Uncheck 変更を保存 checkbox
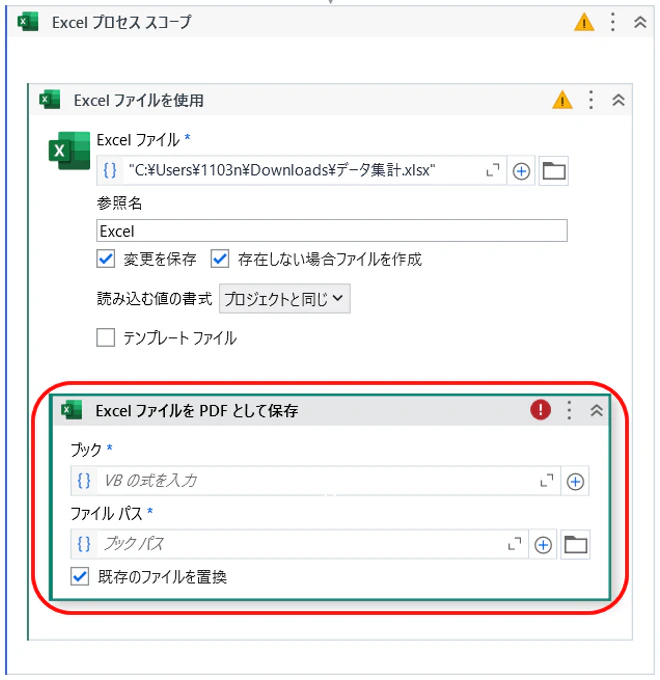Image resolution: width=660 pixels, height=680 pixels. pos(106,259)
